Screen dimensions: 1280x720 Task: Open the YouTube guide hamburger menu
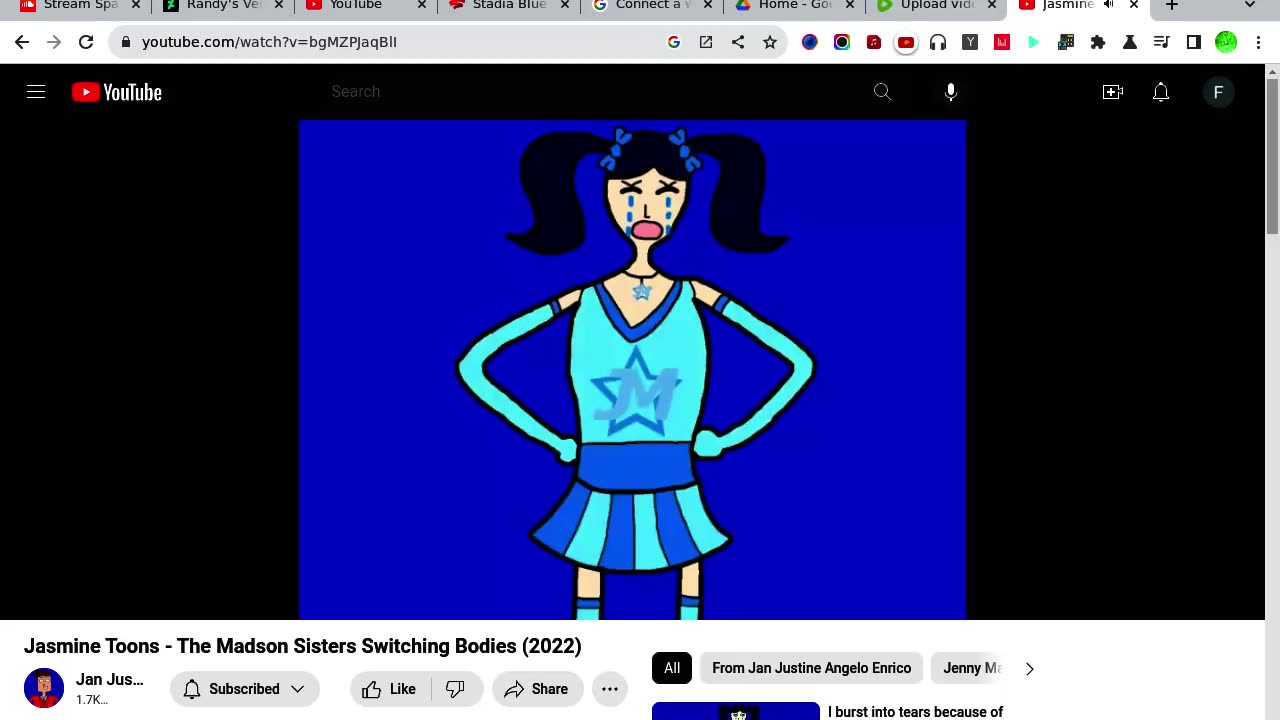(x=36, y=92)
